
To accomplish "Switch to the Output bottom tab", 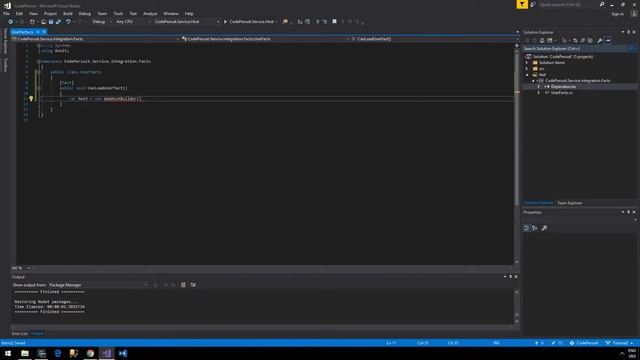I will [x=38, y=333].
